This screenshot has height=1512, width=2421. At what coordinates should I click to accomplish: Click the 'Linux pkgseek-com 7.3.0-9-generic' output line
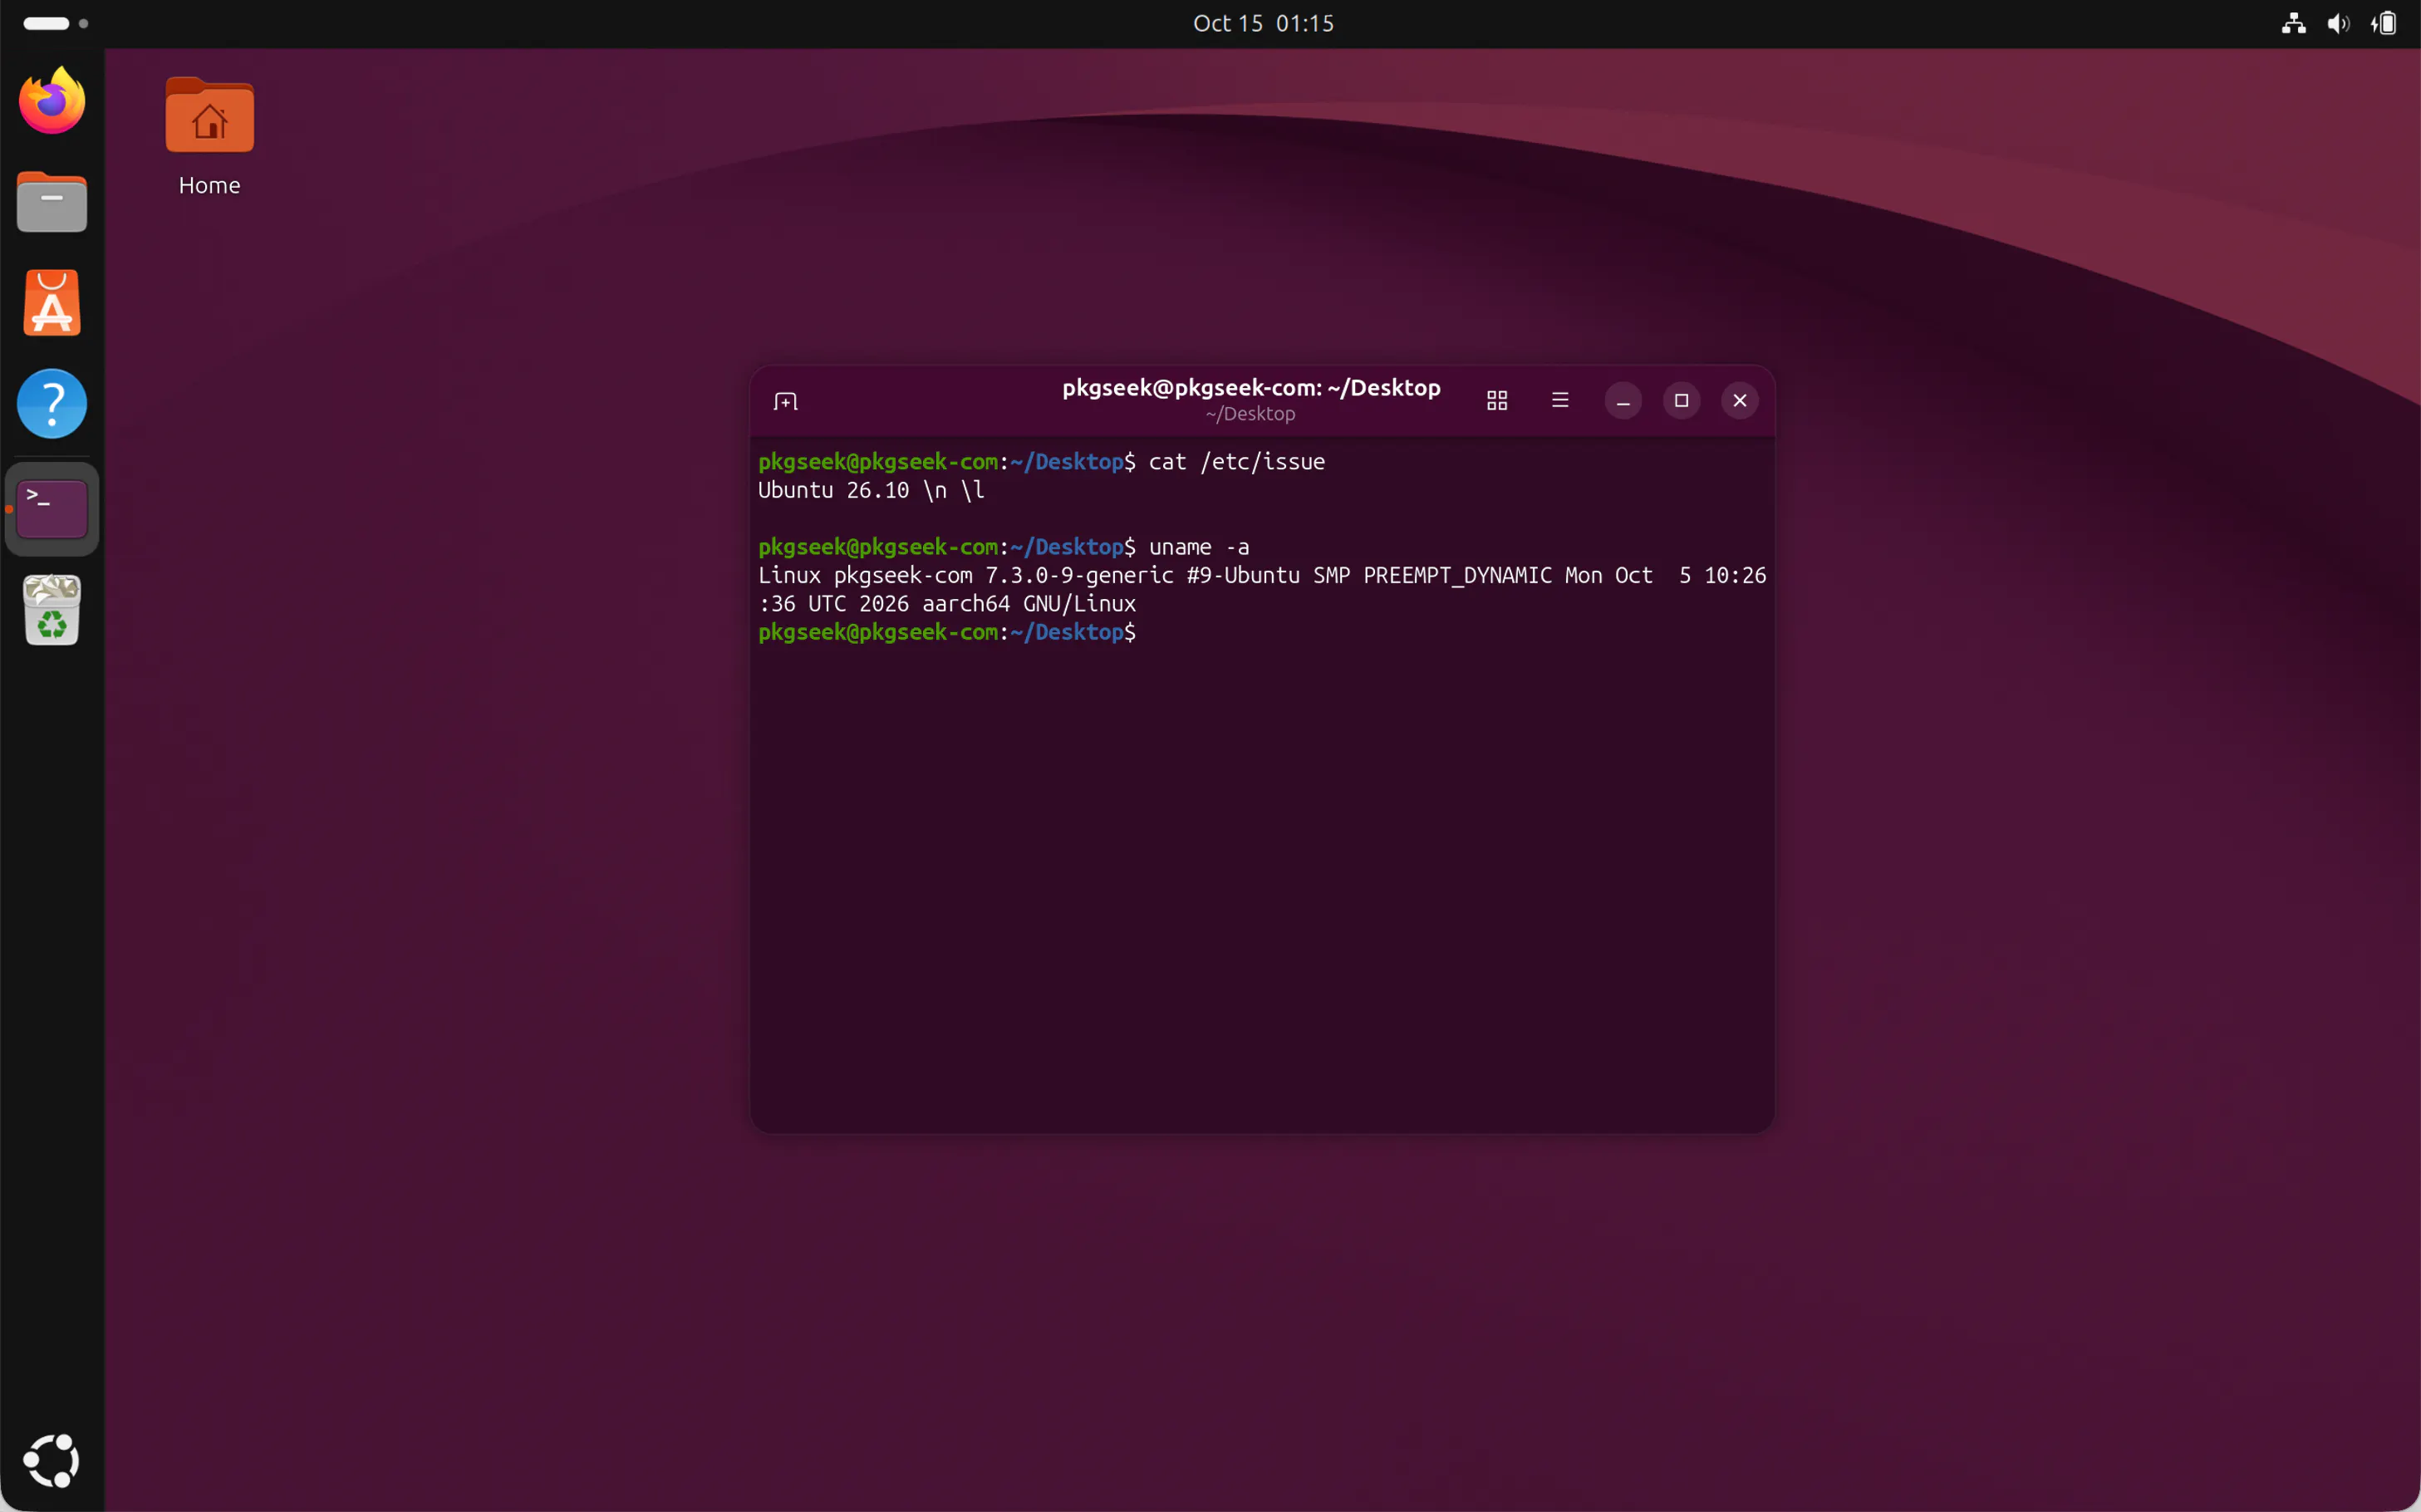1262,575
